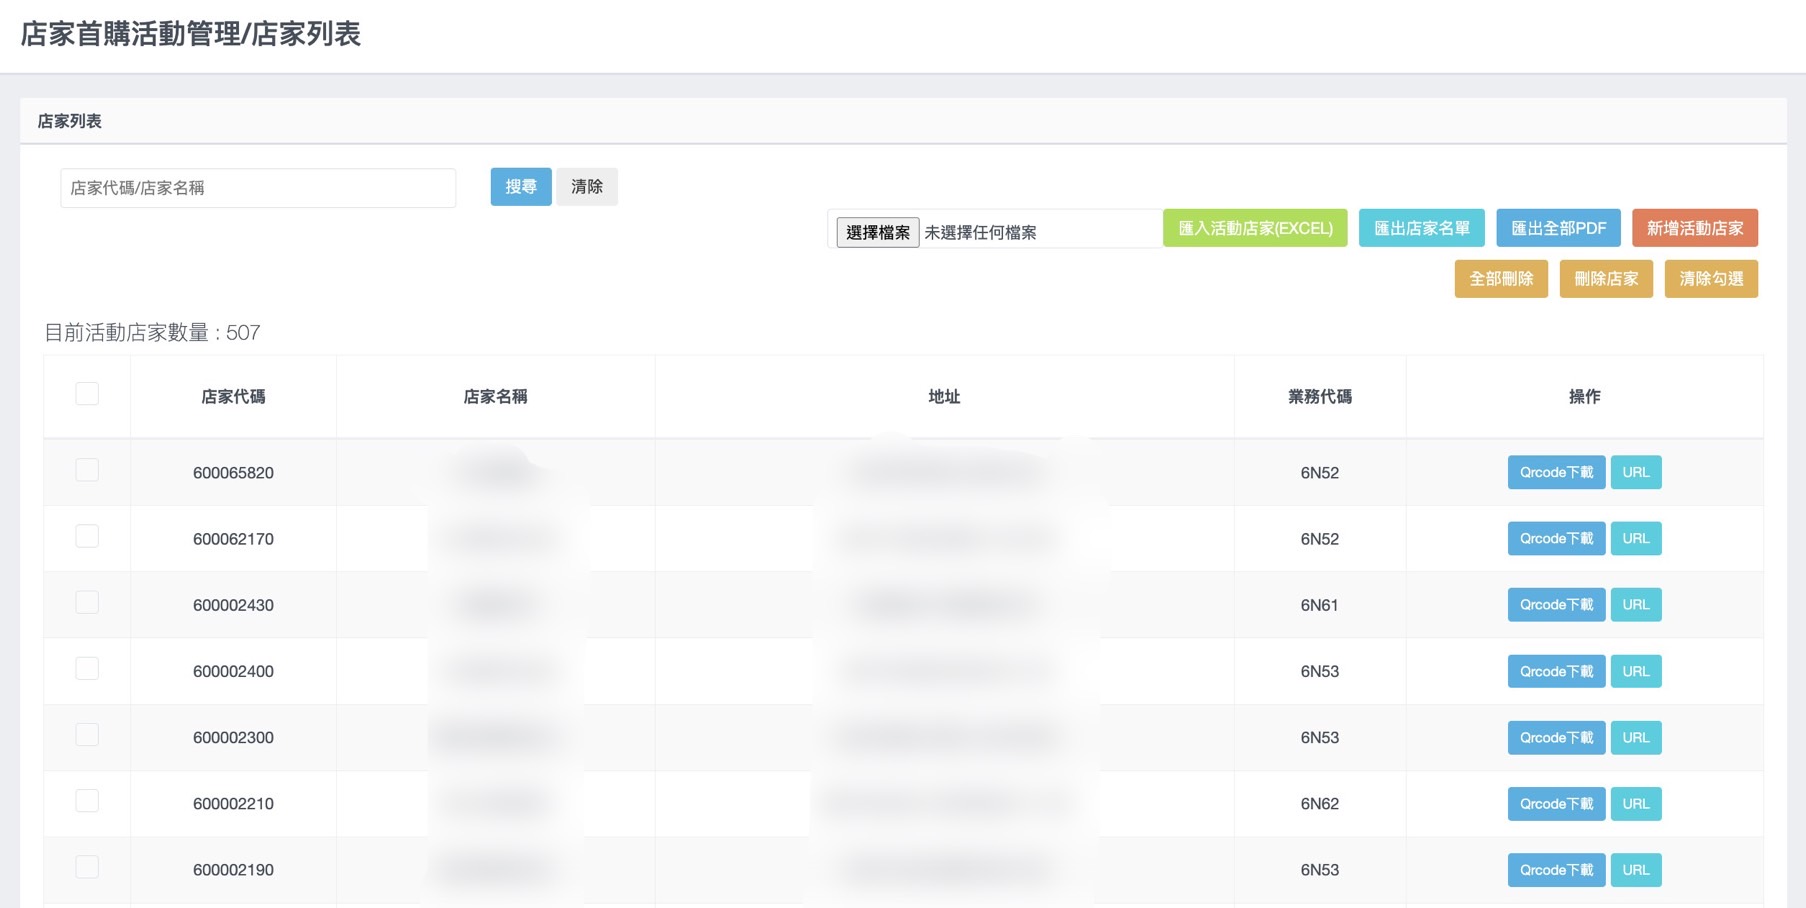Click the 搜尋 search button
Screen dimensions: 1806x908
(520, 187)
